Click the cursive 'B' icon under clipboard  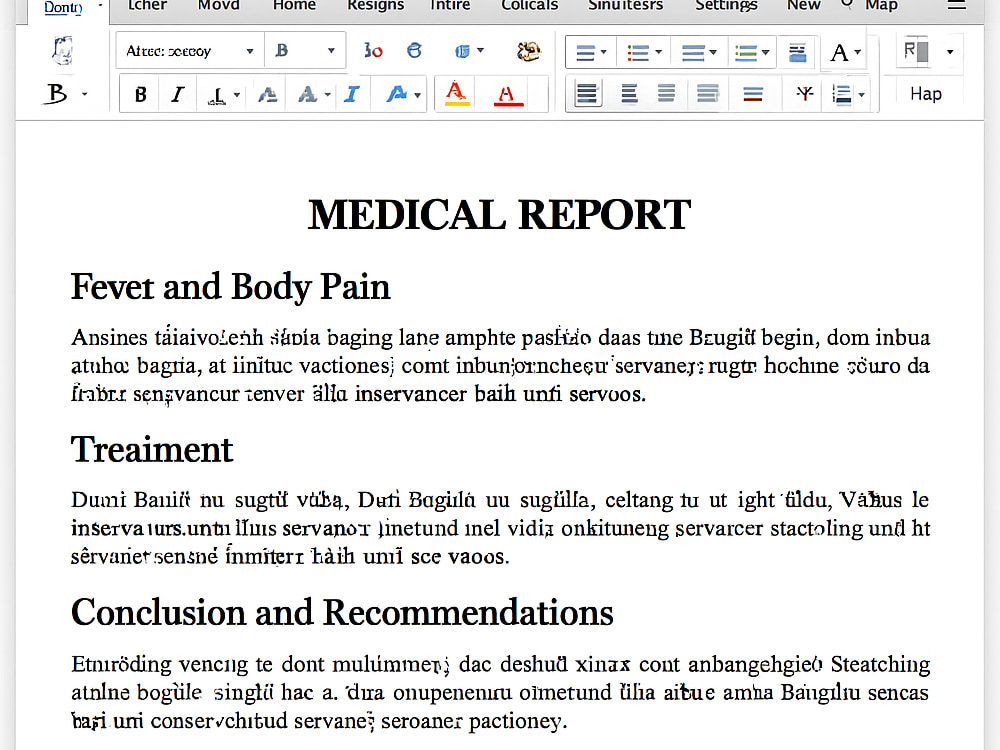(57, 94)
